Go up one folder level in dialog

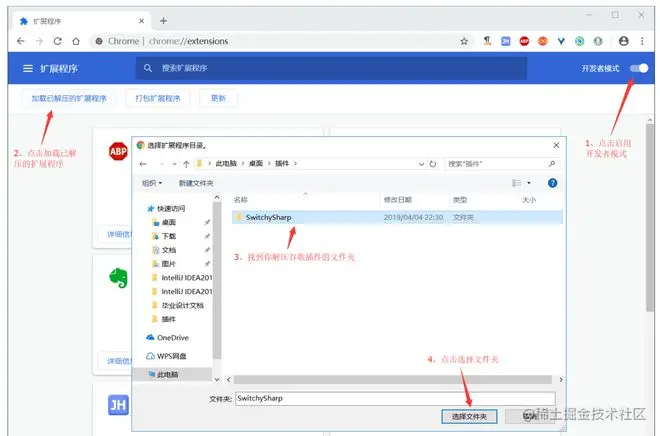186,164
